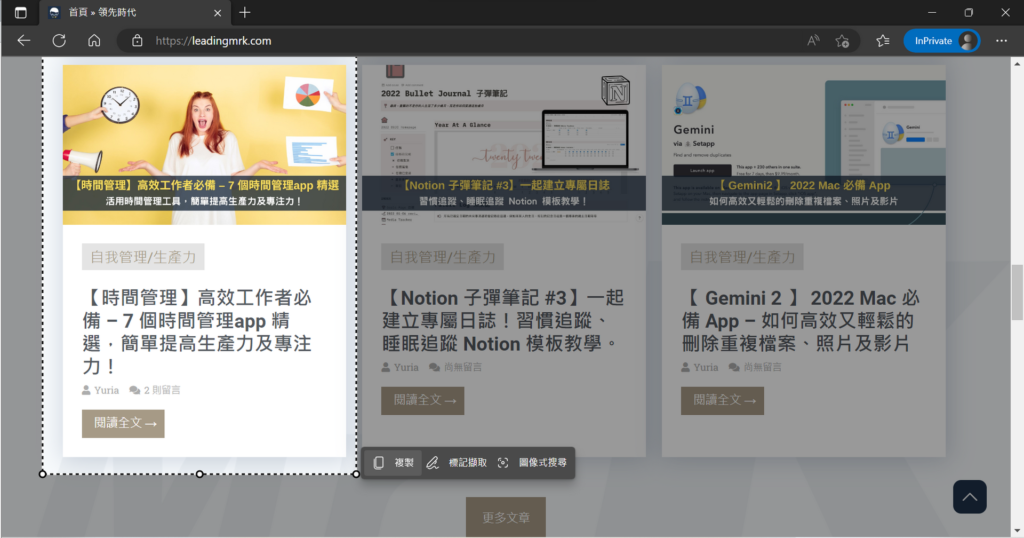Click 尚無留言 on the Gemini card
Viewport: 1024px width, 538px height.
click(763, 367)
